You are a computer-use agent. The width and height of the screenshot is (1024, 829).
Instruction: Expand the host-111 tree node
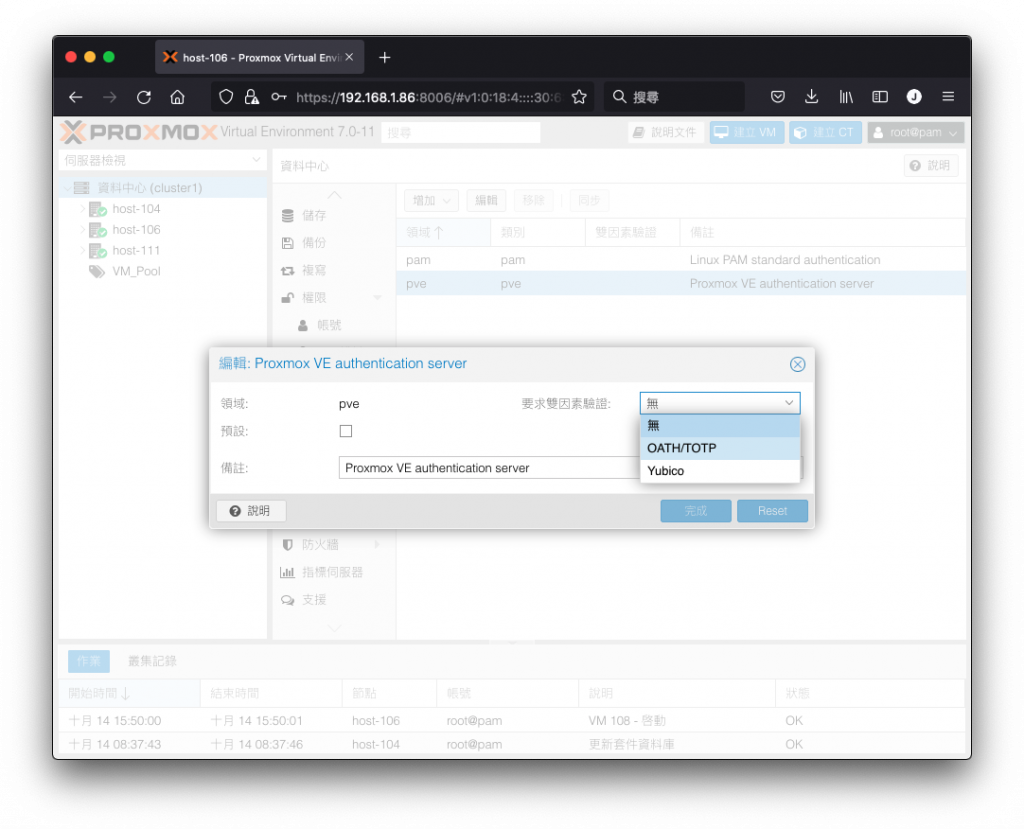82,251
